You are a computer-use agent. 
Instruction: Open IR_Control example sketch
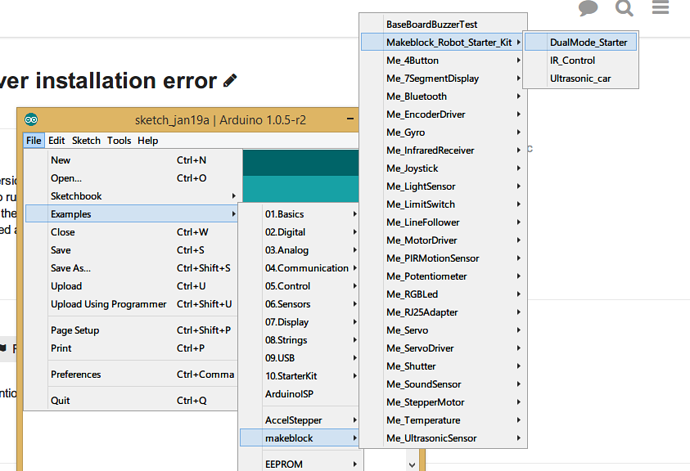tap(580, 60)
